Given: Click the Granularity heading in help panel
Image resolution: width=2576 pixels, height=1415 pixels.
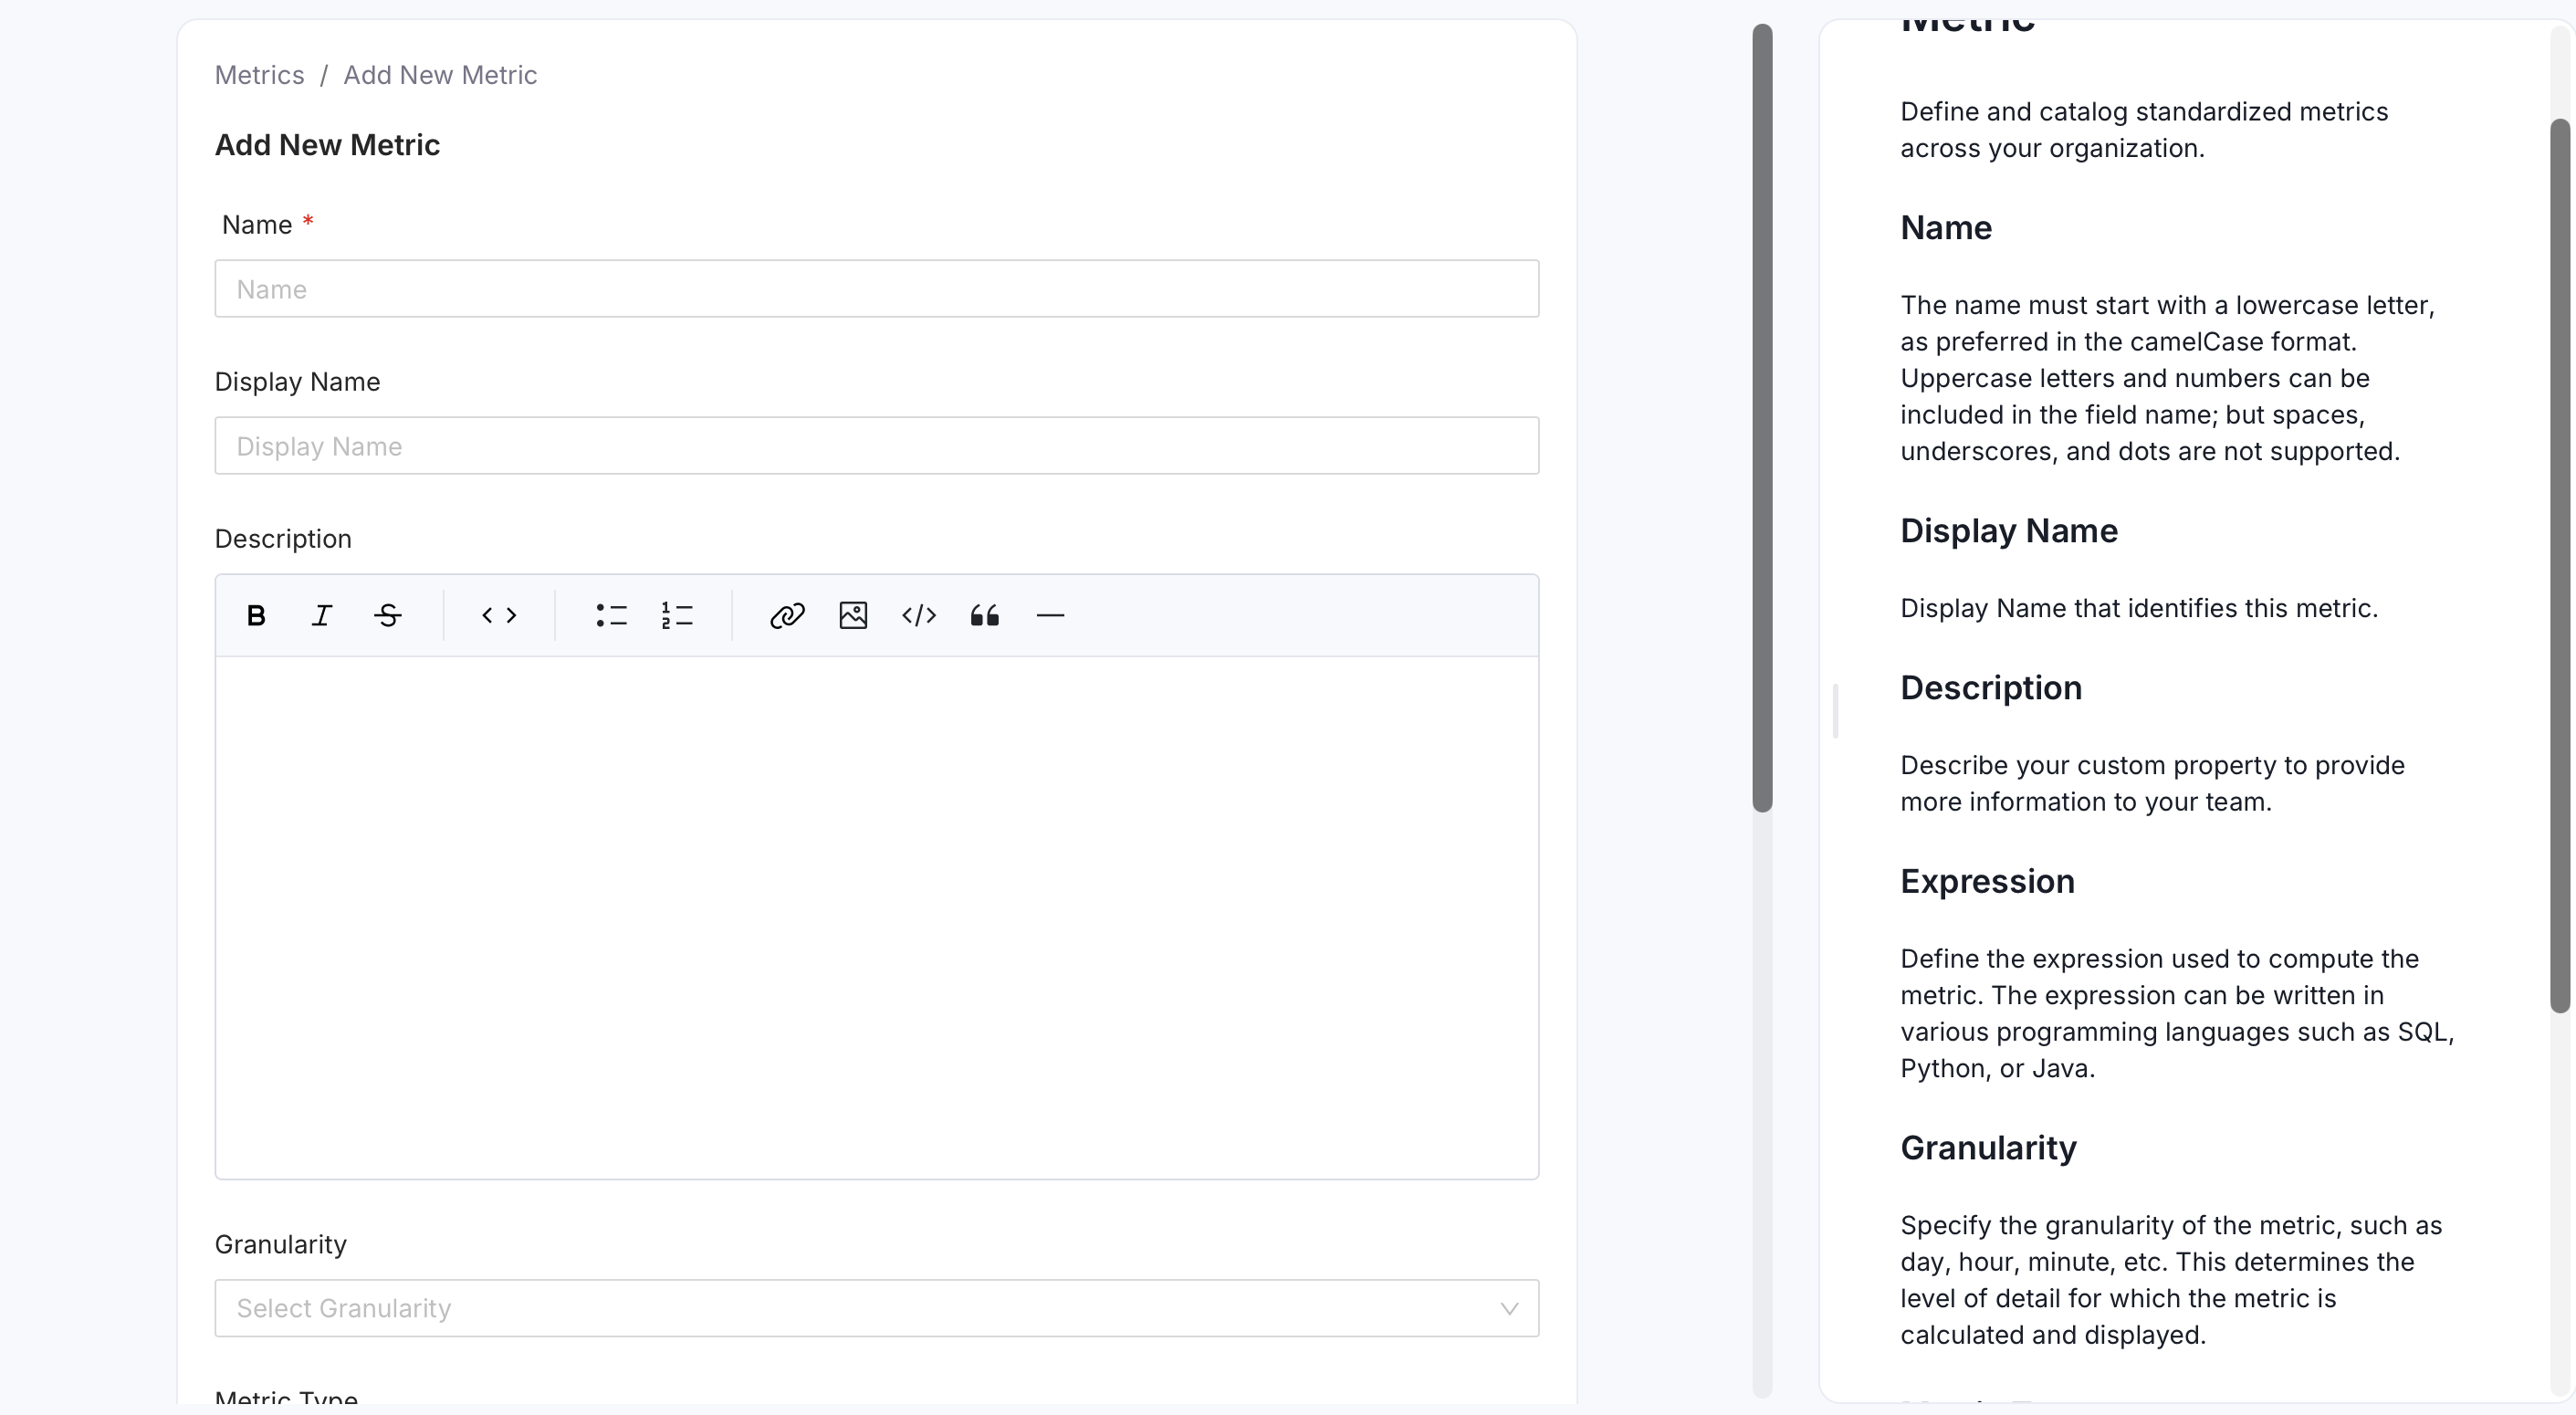Looking at the screenshot, I should [1988, 1148].
